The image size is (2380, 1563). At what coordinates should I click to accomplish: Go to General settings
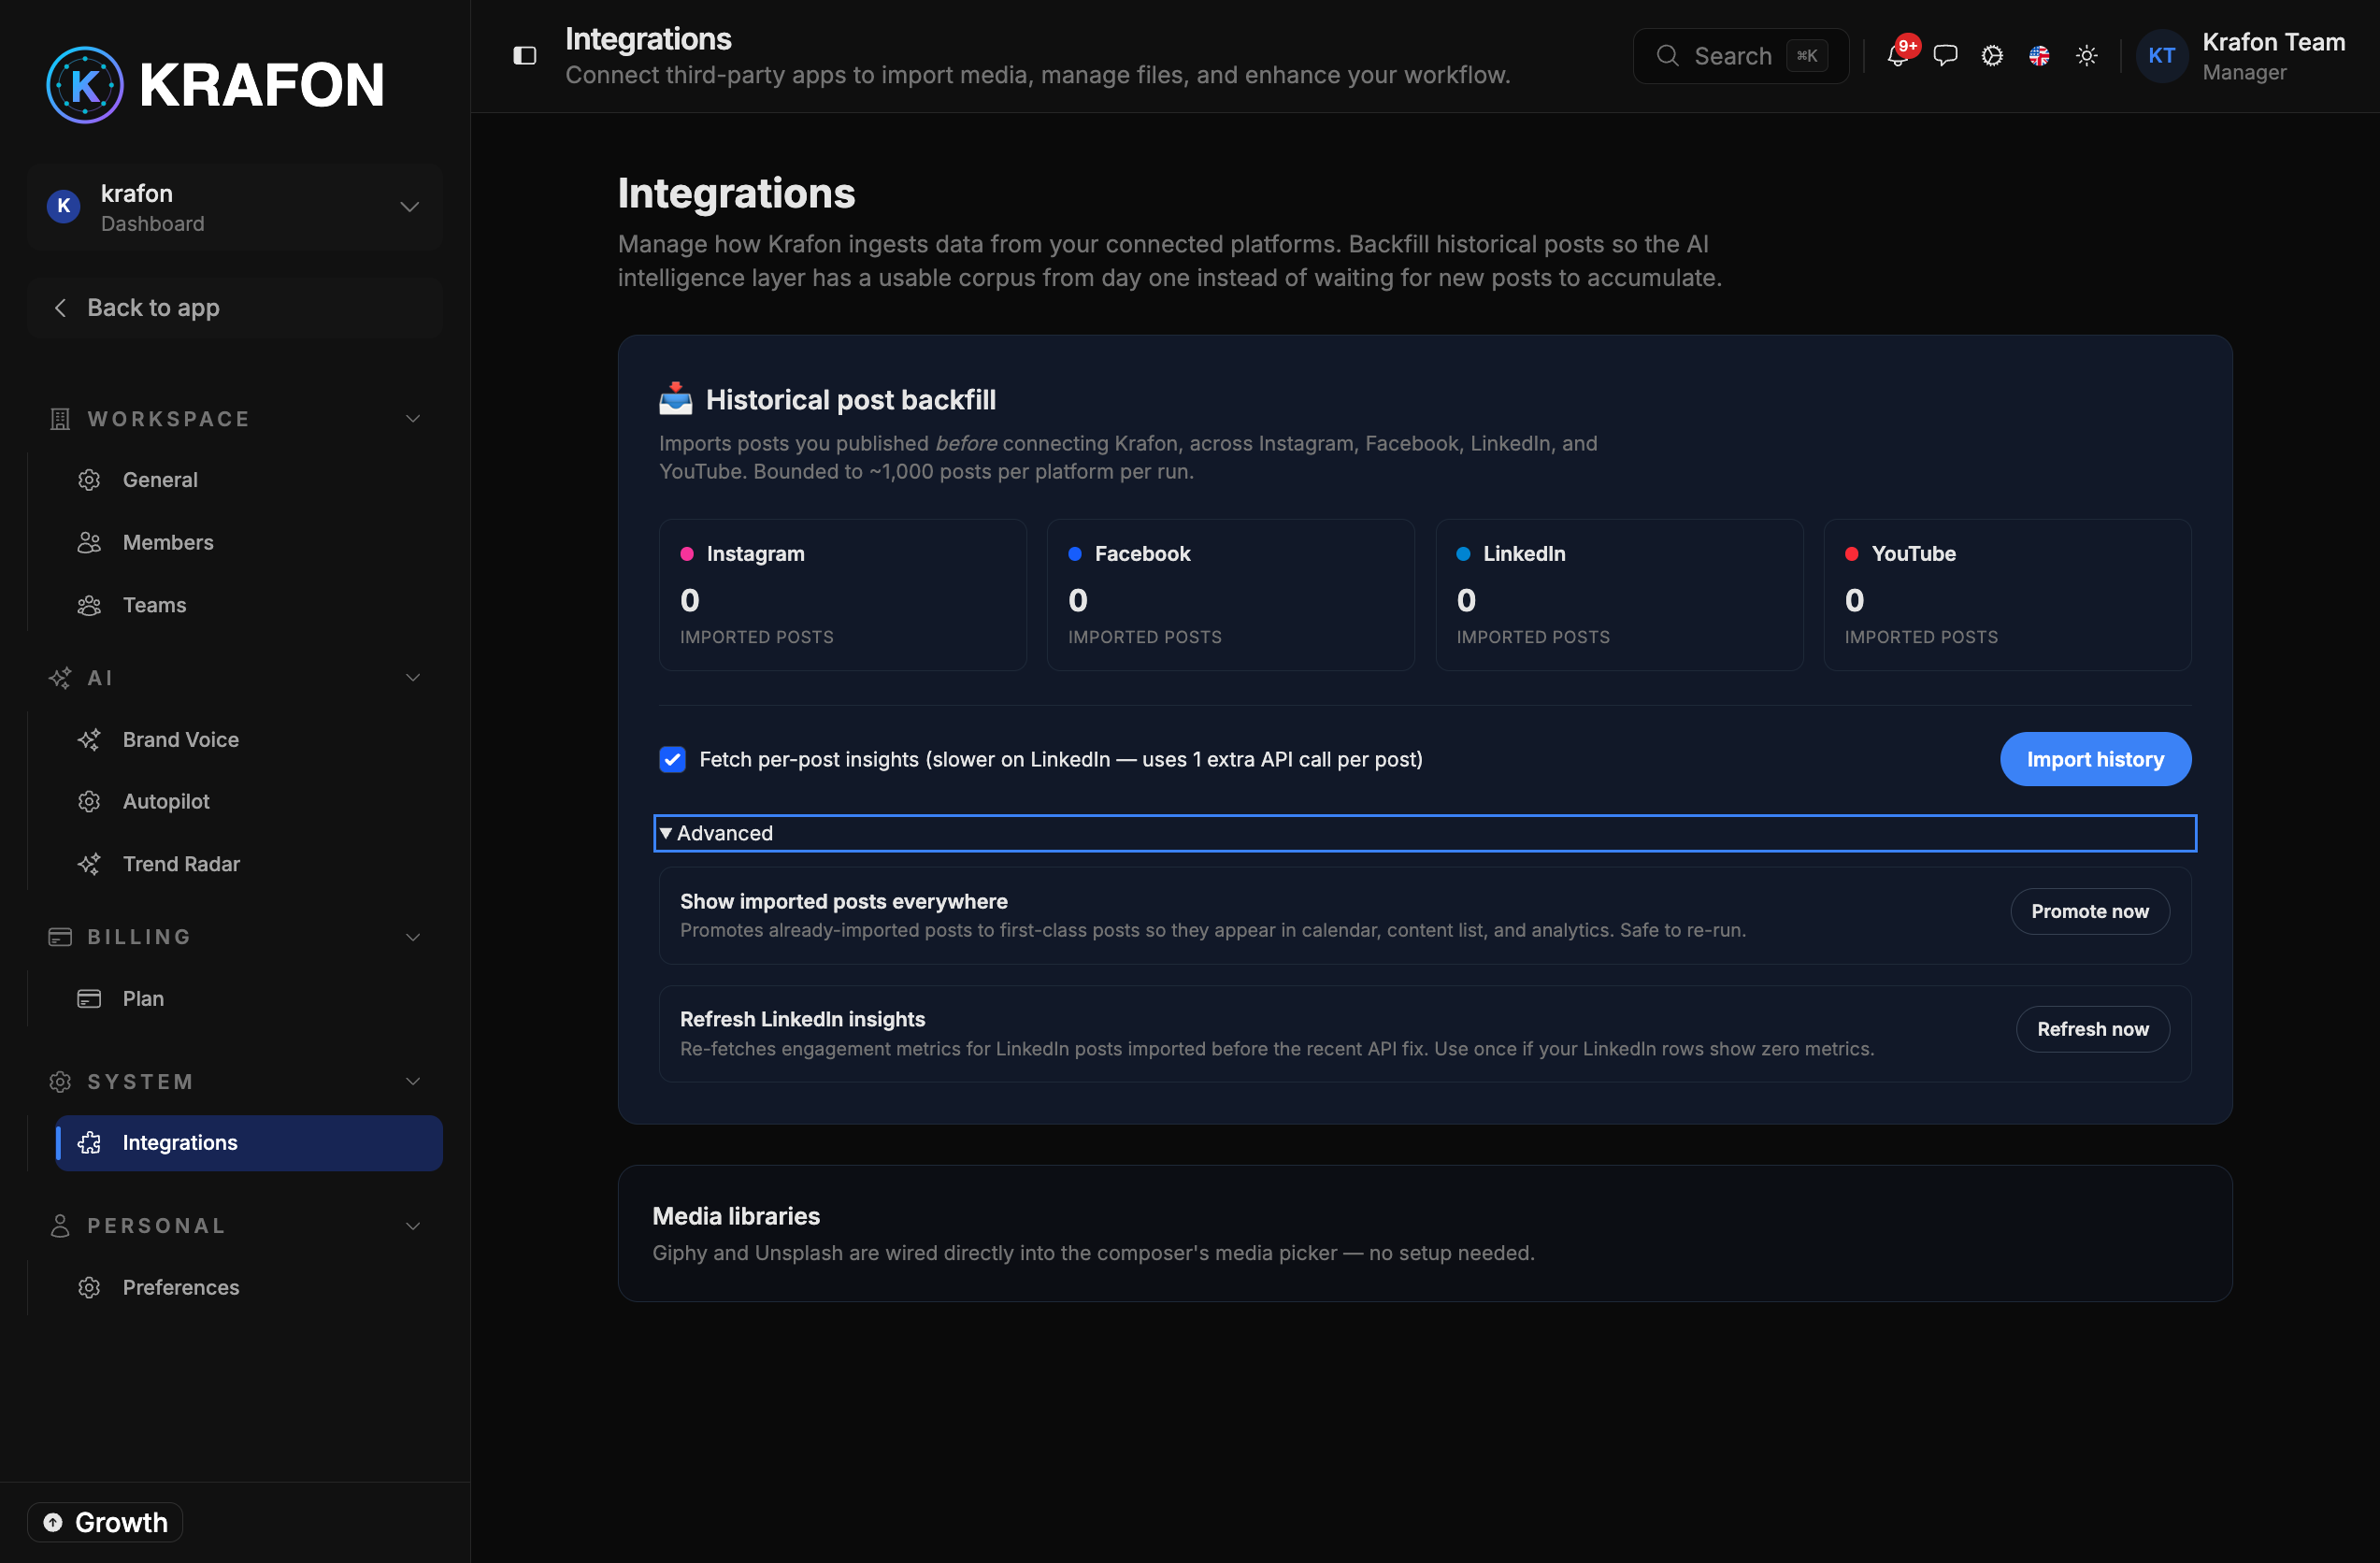[x=249, y=480]
